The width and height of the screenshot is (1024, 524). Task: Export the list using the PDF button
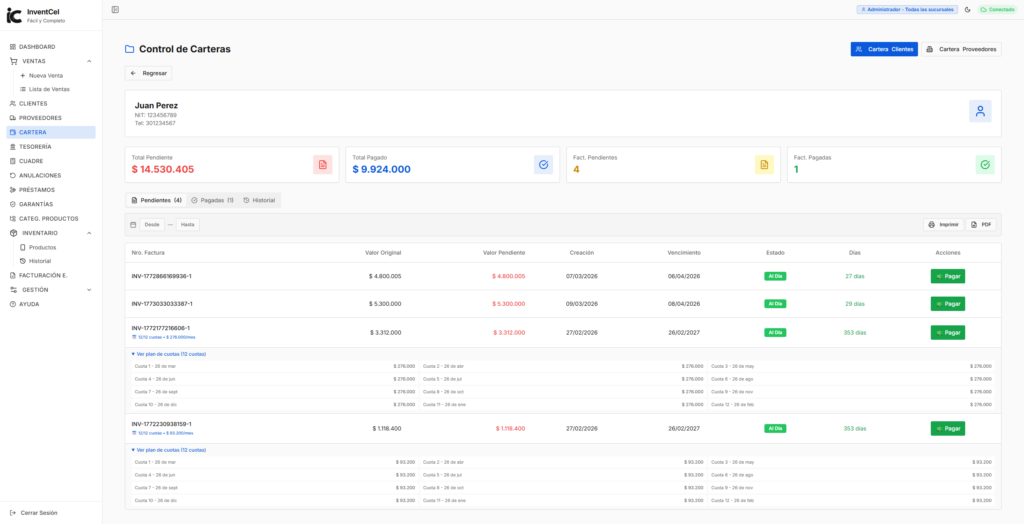[980, 225]
